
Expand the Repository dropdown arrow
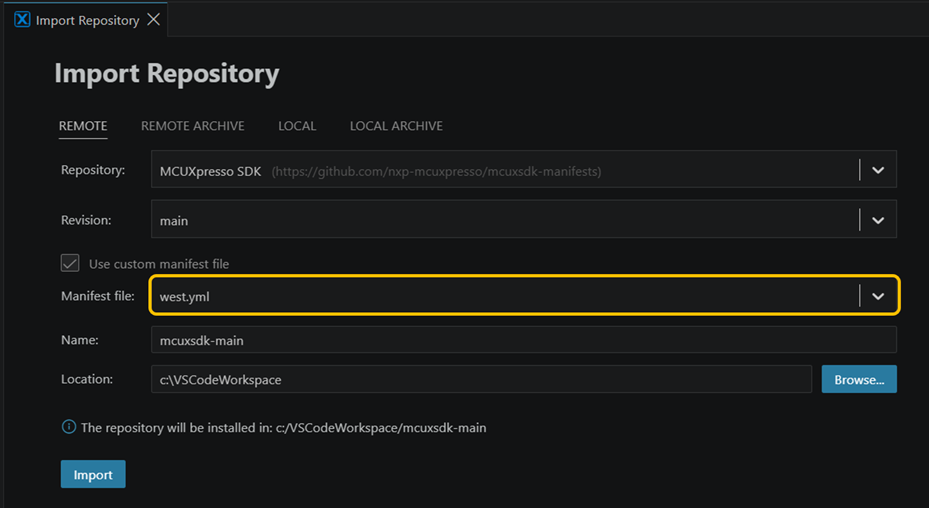(878, 170)
